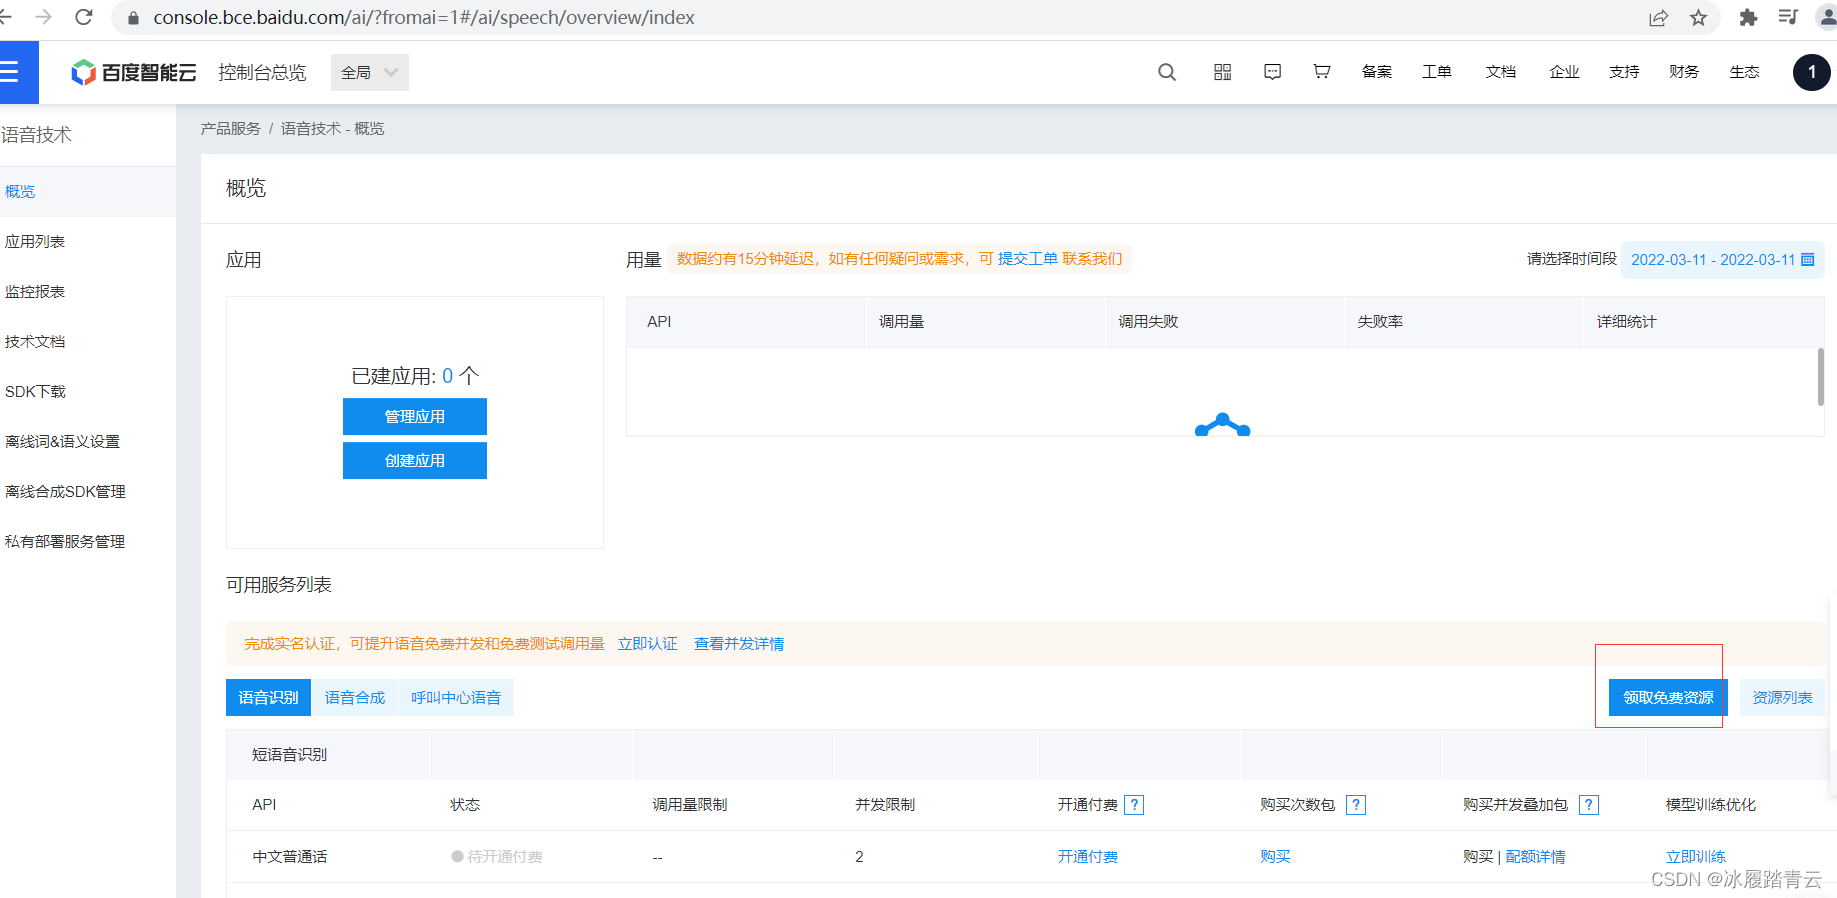Open the date range picker
Image resolution: width=1837 pixels, height=898 pixels.
click(1722, 260)
